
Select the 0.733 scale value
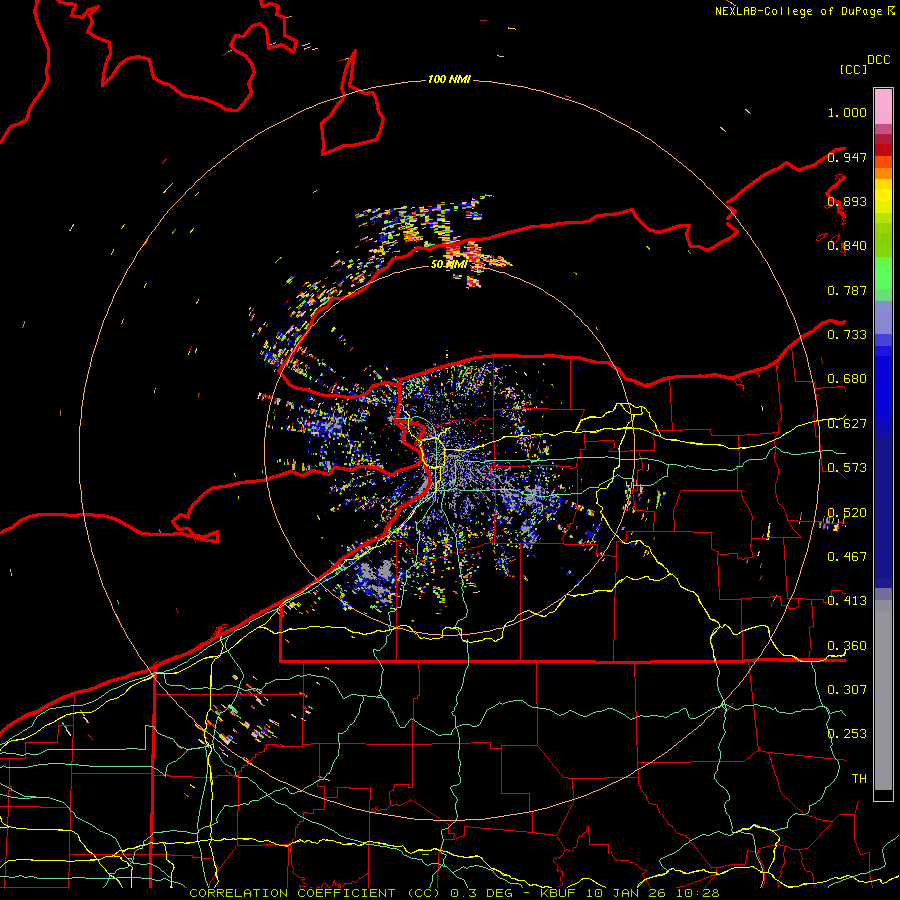coord(847,334)
